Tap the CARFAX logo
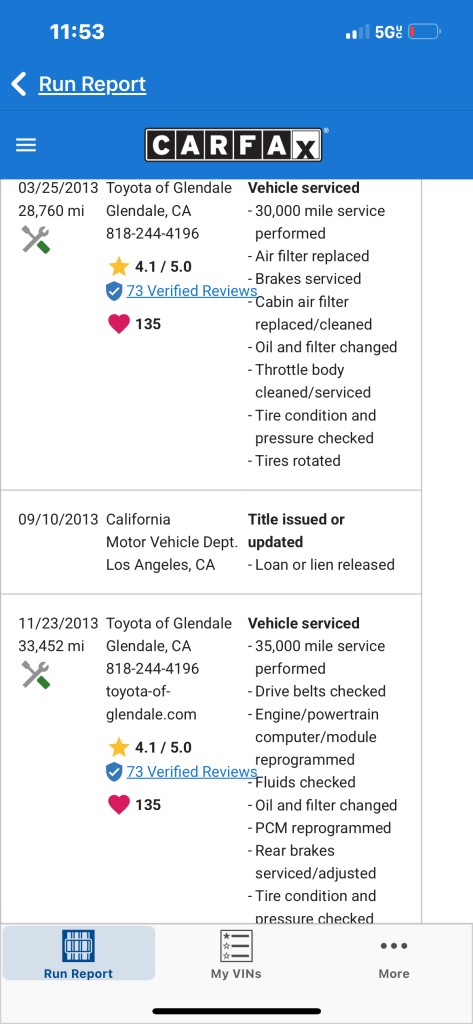 (x=234, y=145)
